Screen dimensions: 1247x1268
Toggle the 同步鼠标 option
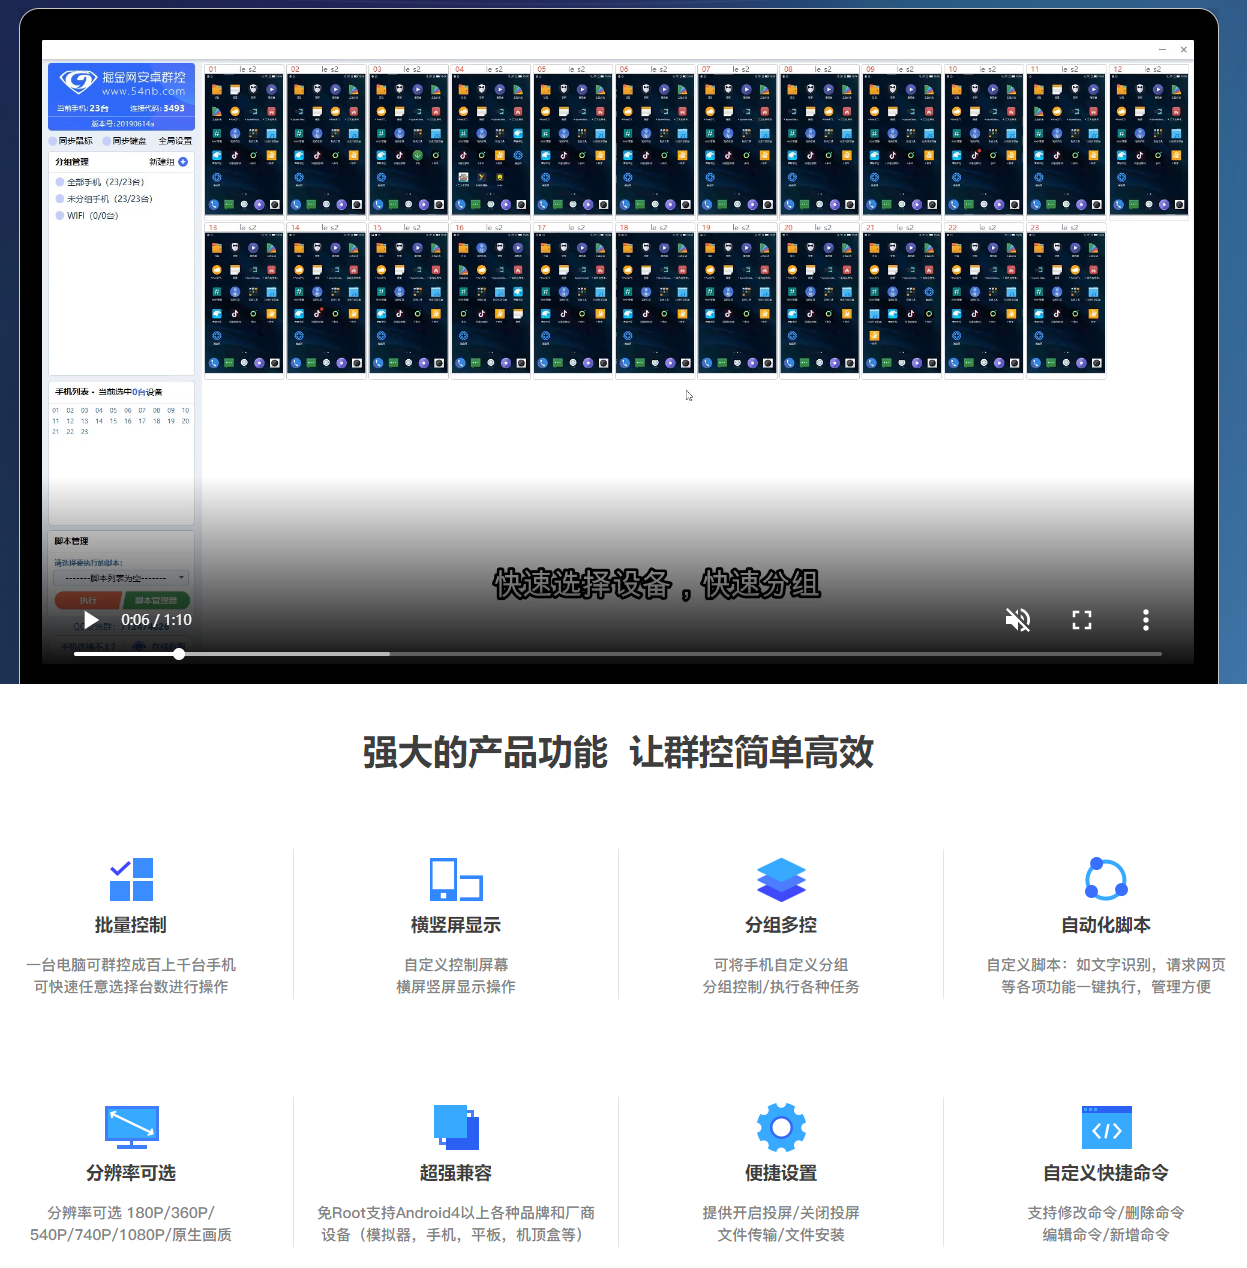point(71,141)
